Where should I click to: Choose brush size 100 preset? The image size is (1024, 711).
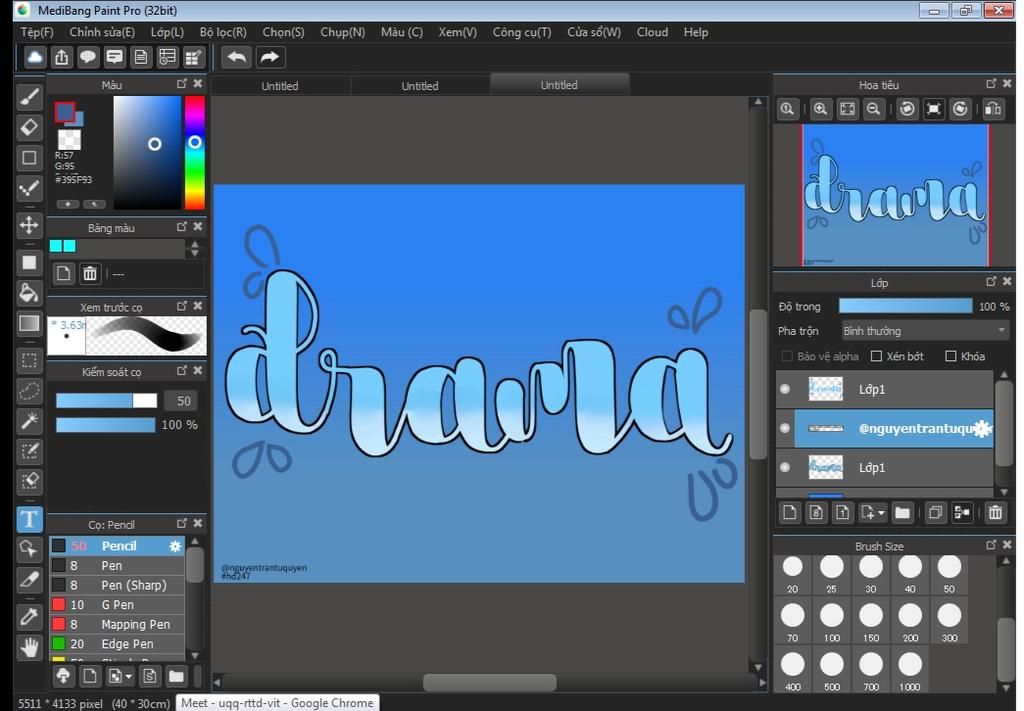(831, 622)
